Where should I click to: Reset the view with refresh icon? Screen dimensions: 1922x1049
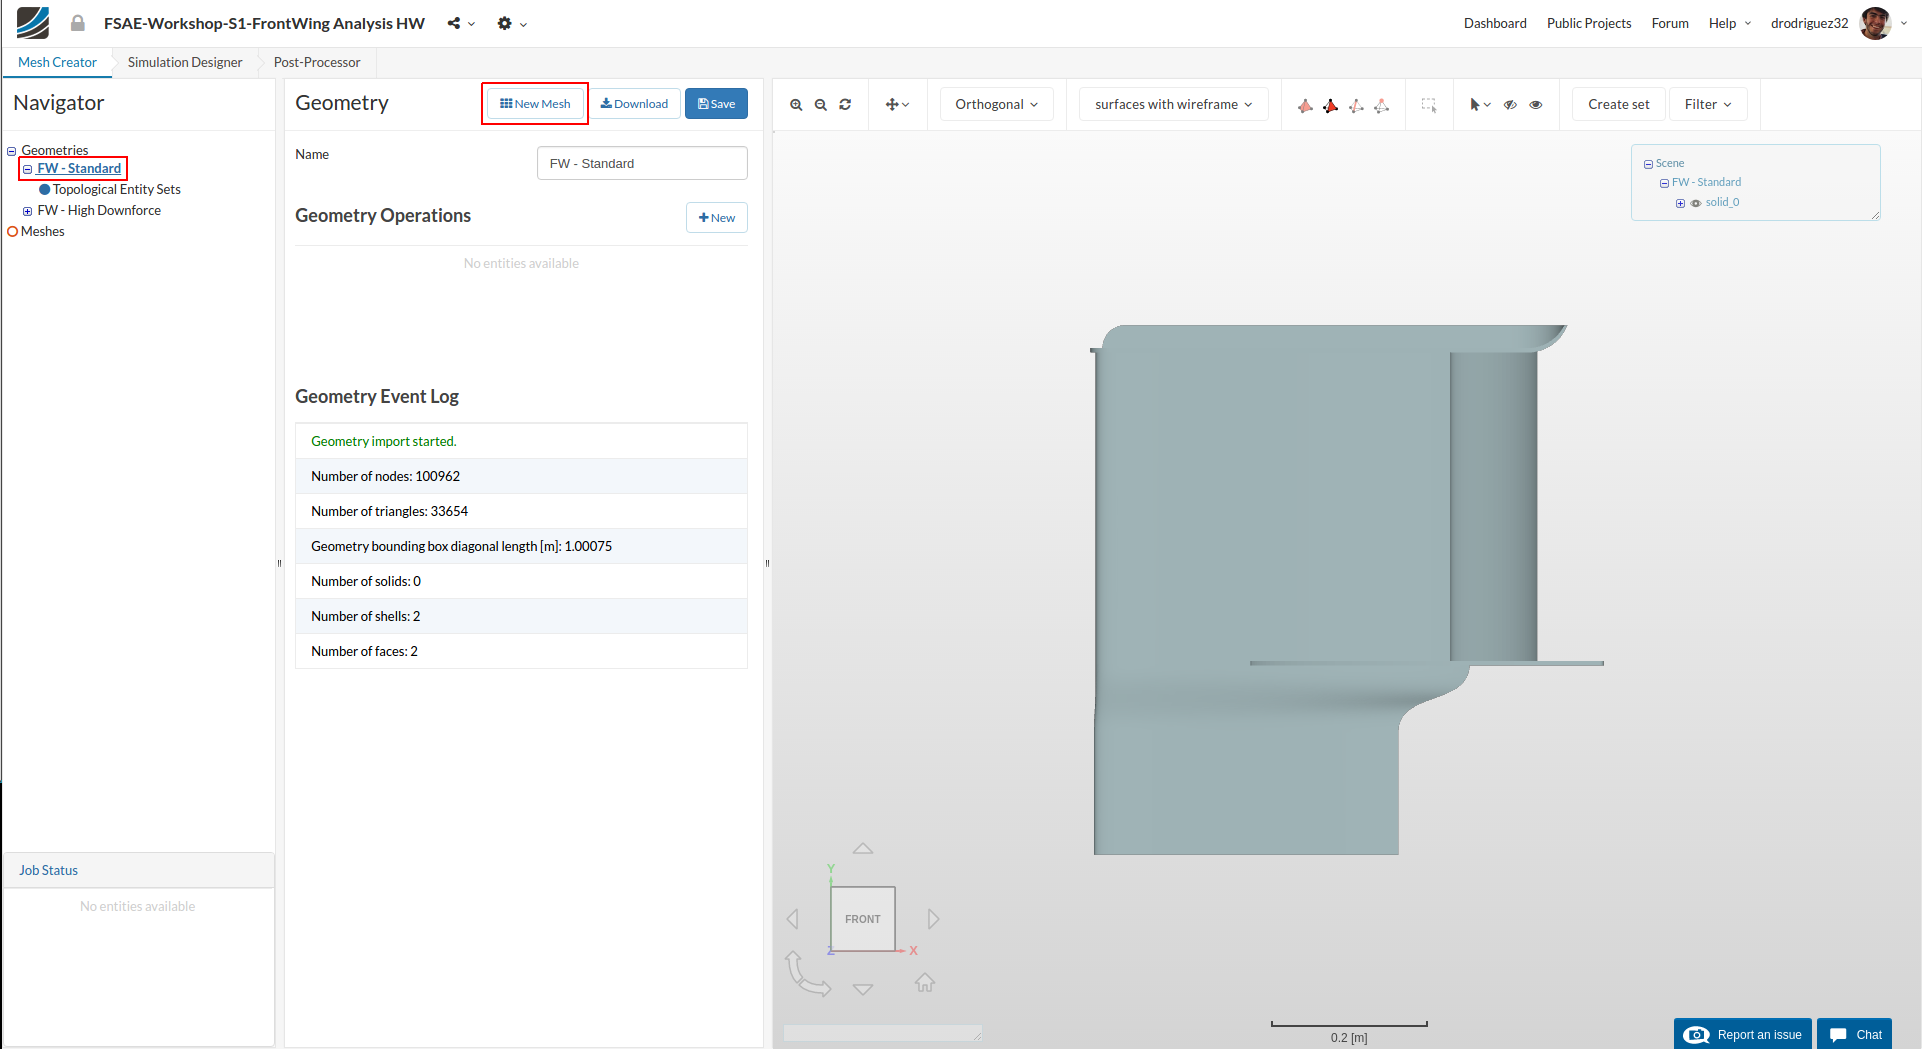point(845,105)
